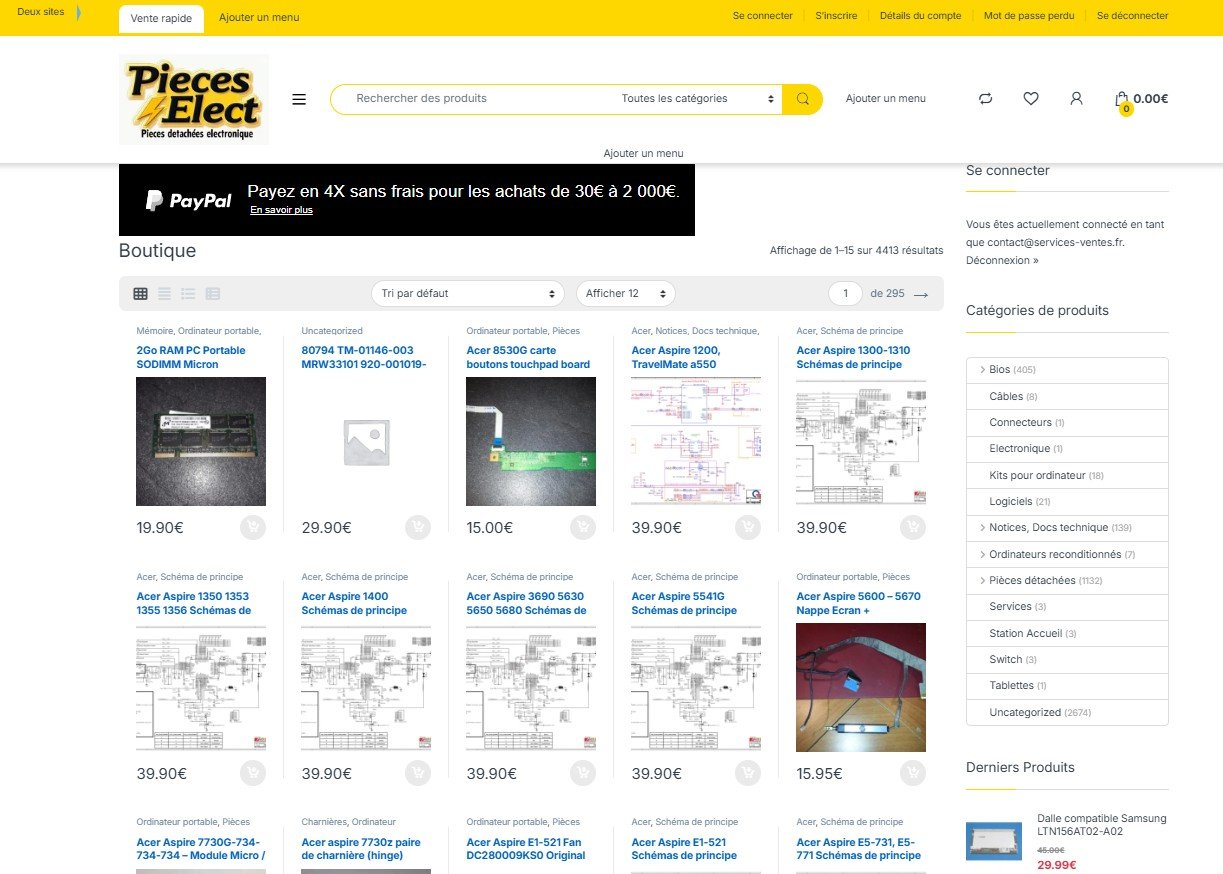The image size is (1223, 874).
Task: Click Se connecter in top bar
Action: pyautogui.click(x=763, y=16)
